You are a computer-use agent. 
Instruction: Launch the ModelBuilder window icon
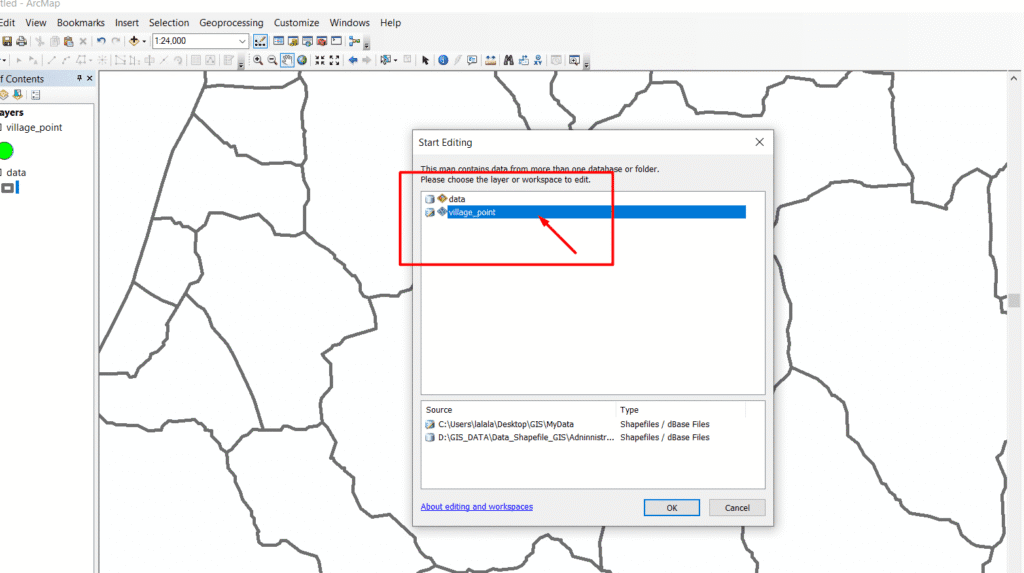[x=355, y=41]
